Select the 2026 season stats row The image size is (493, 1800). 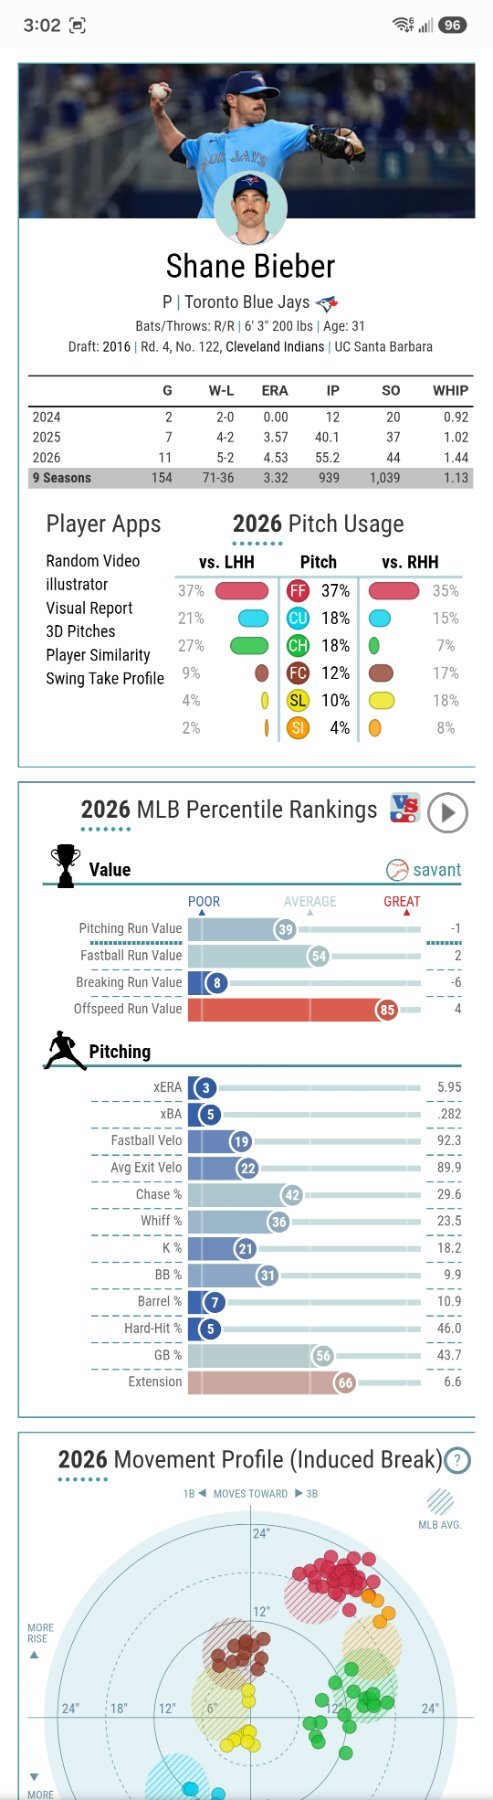250,458
